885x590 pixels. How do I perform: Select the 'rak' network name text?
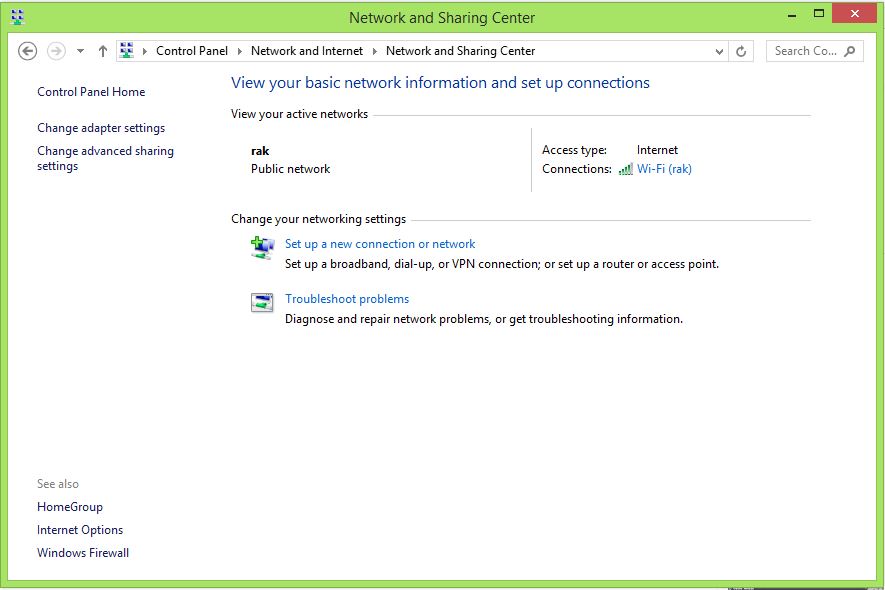point(260,151)
